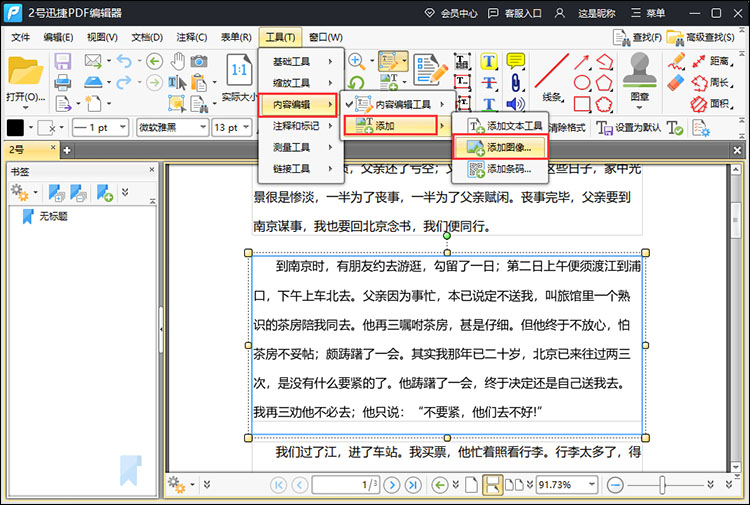Open the Member Center link
This screenshot has width=750, height=505.
(x=451, y=13)
